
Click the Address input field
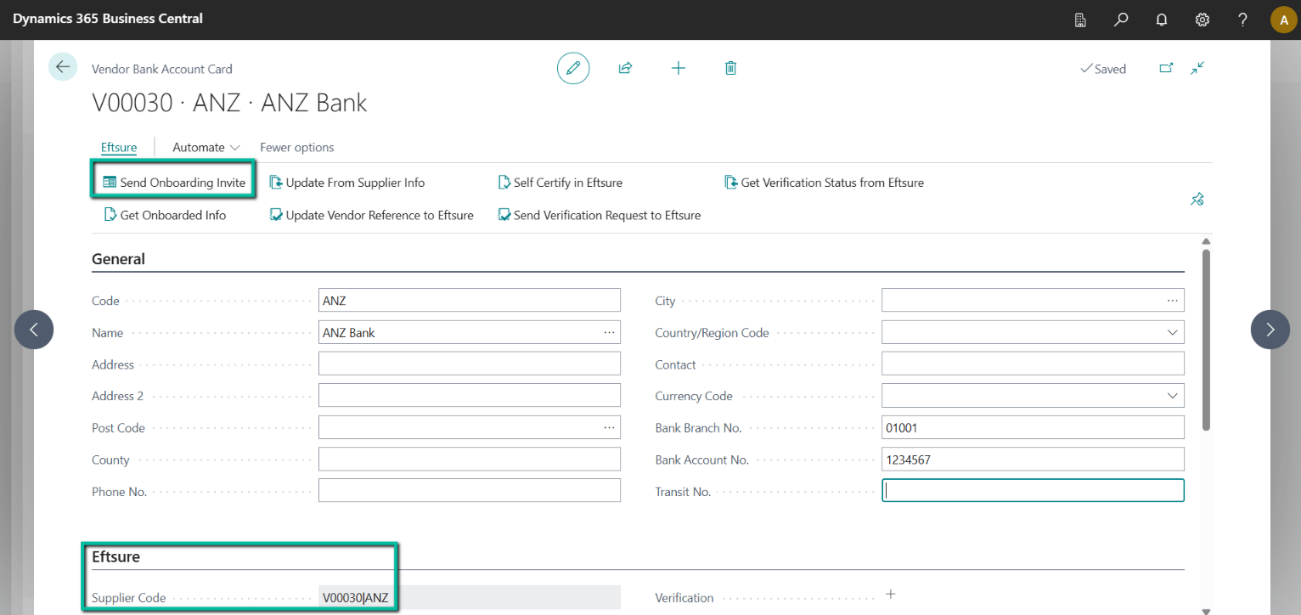469,364
